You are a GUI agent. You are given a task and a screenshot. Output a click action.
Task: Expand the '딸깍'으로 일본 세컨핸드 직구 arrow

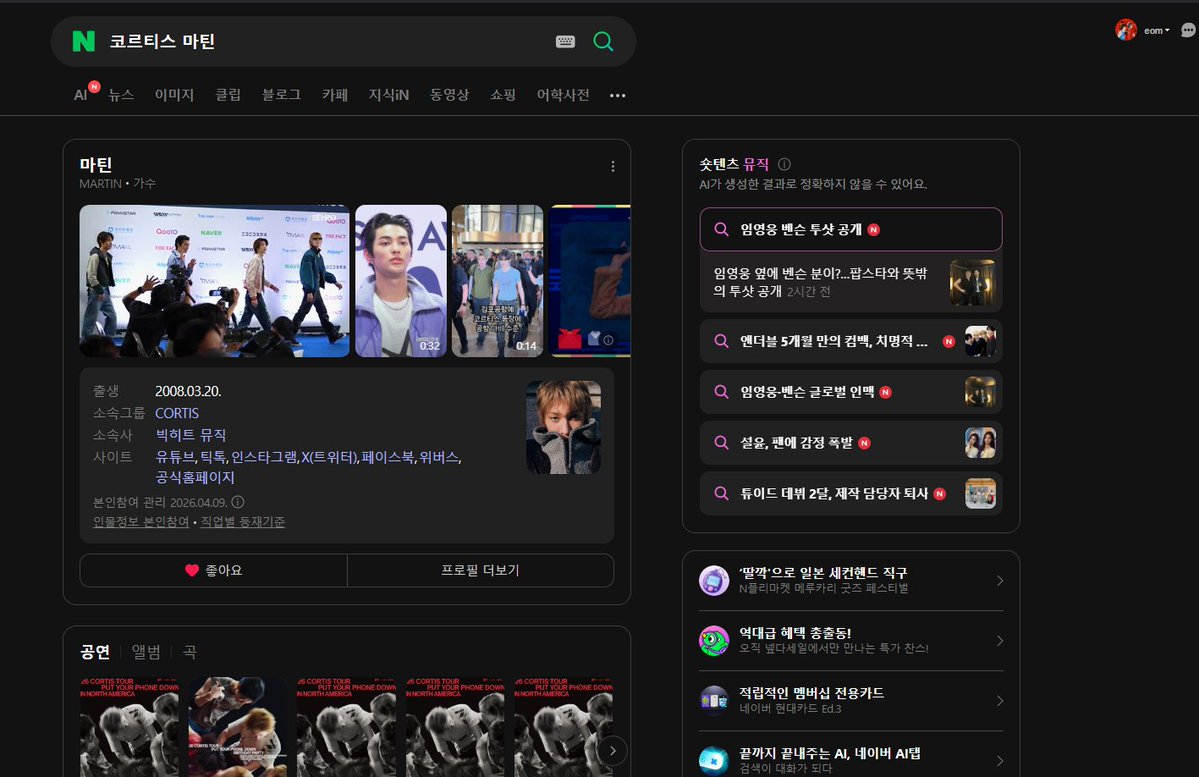(x=999, y=580)
